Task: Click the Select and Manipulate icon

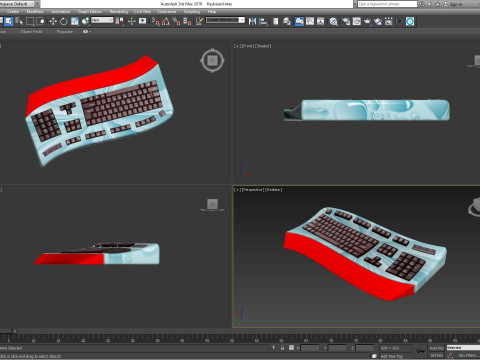Action: click(131, 21)
